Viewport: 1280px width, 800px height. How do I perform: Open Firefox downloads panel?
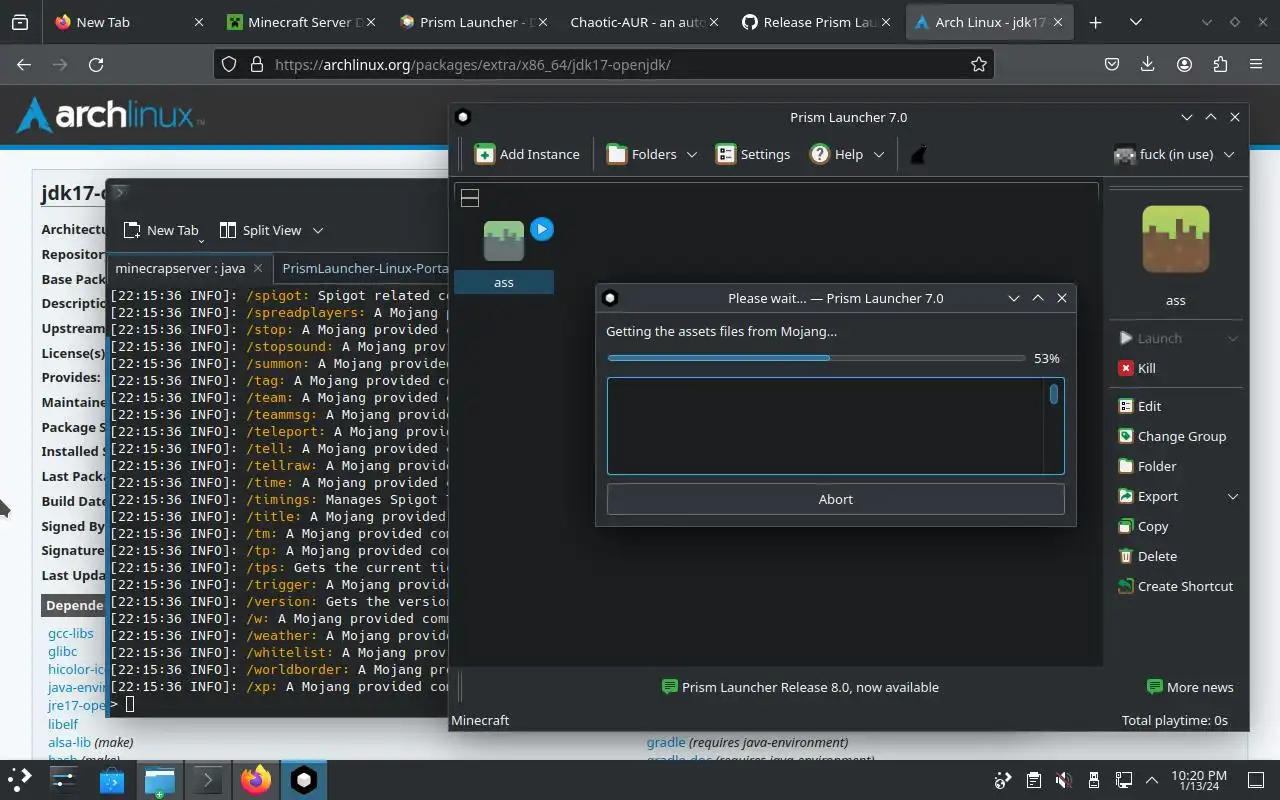pyautogui.click(x=1148, y=64)
